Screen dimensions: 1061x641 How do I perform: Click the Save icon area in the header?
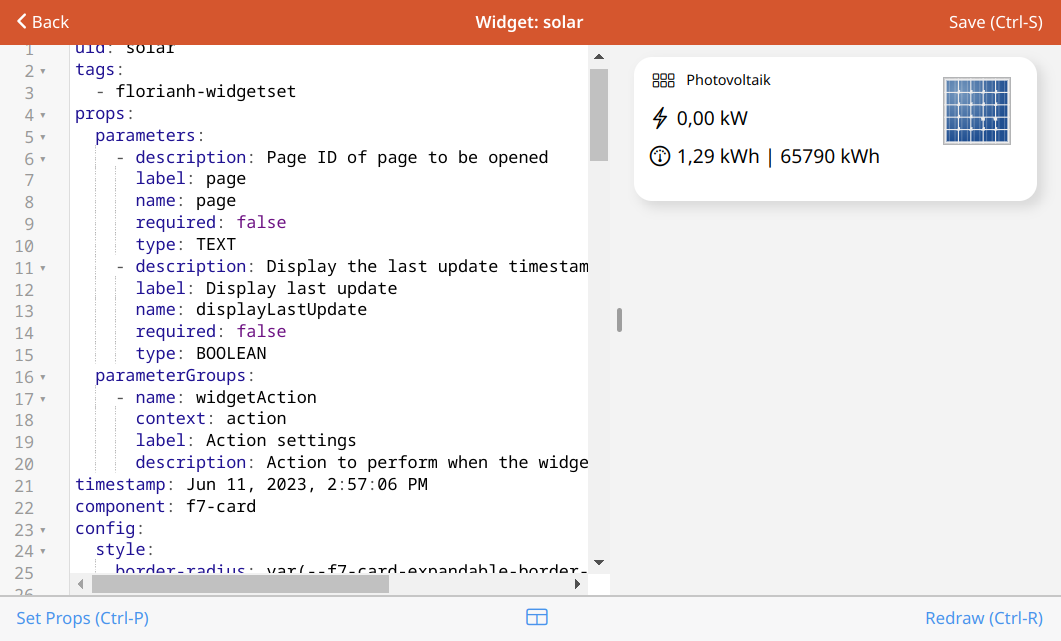click(996, 21)
